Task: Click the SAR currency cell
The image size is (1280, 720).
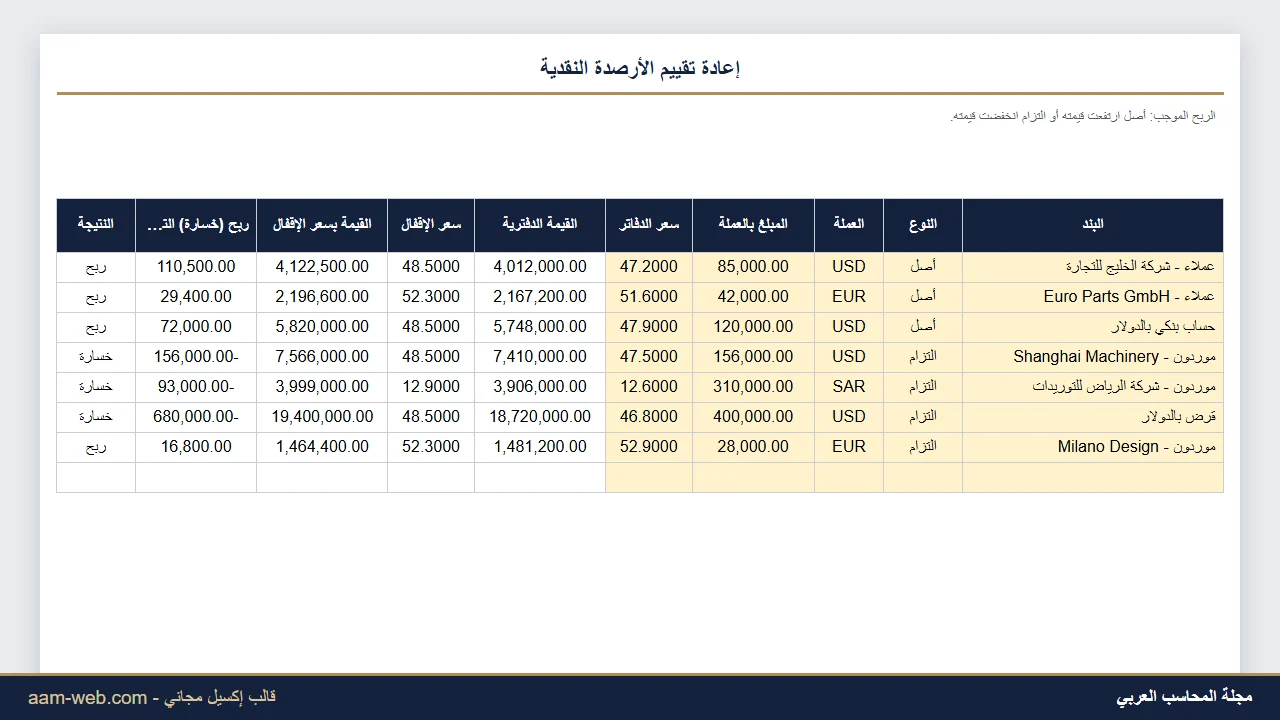Action: (849, 387)
